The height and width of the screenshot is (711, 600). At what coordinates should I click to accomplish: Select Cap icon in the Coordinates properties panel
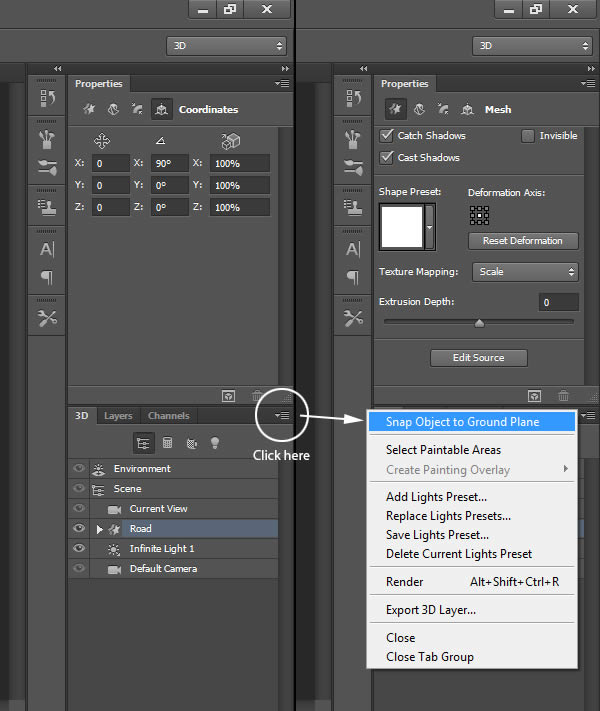pos(137,109)
